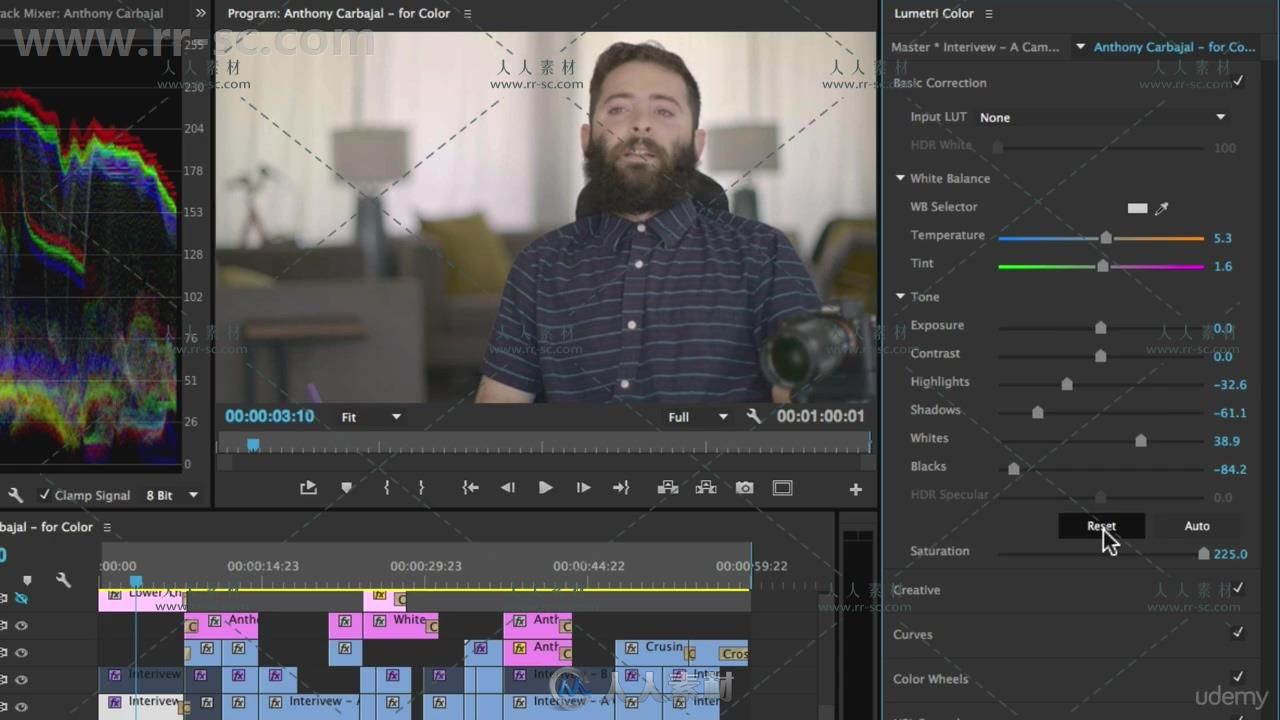Click the WB Selector white swatch
The image size is (1280, 720).
pos(1137,208)
